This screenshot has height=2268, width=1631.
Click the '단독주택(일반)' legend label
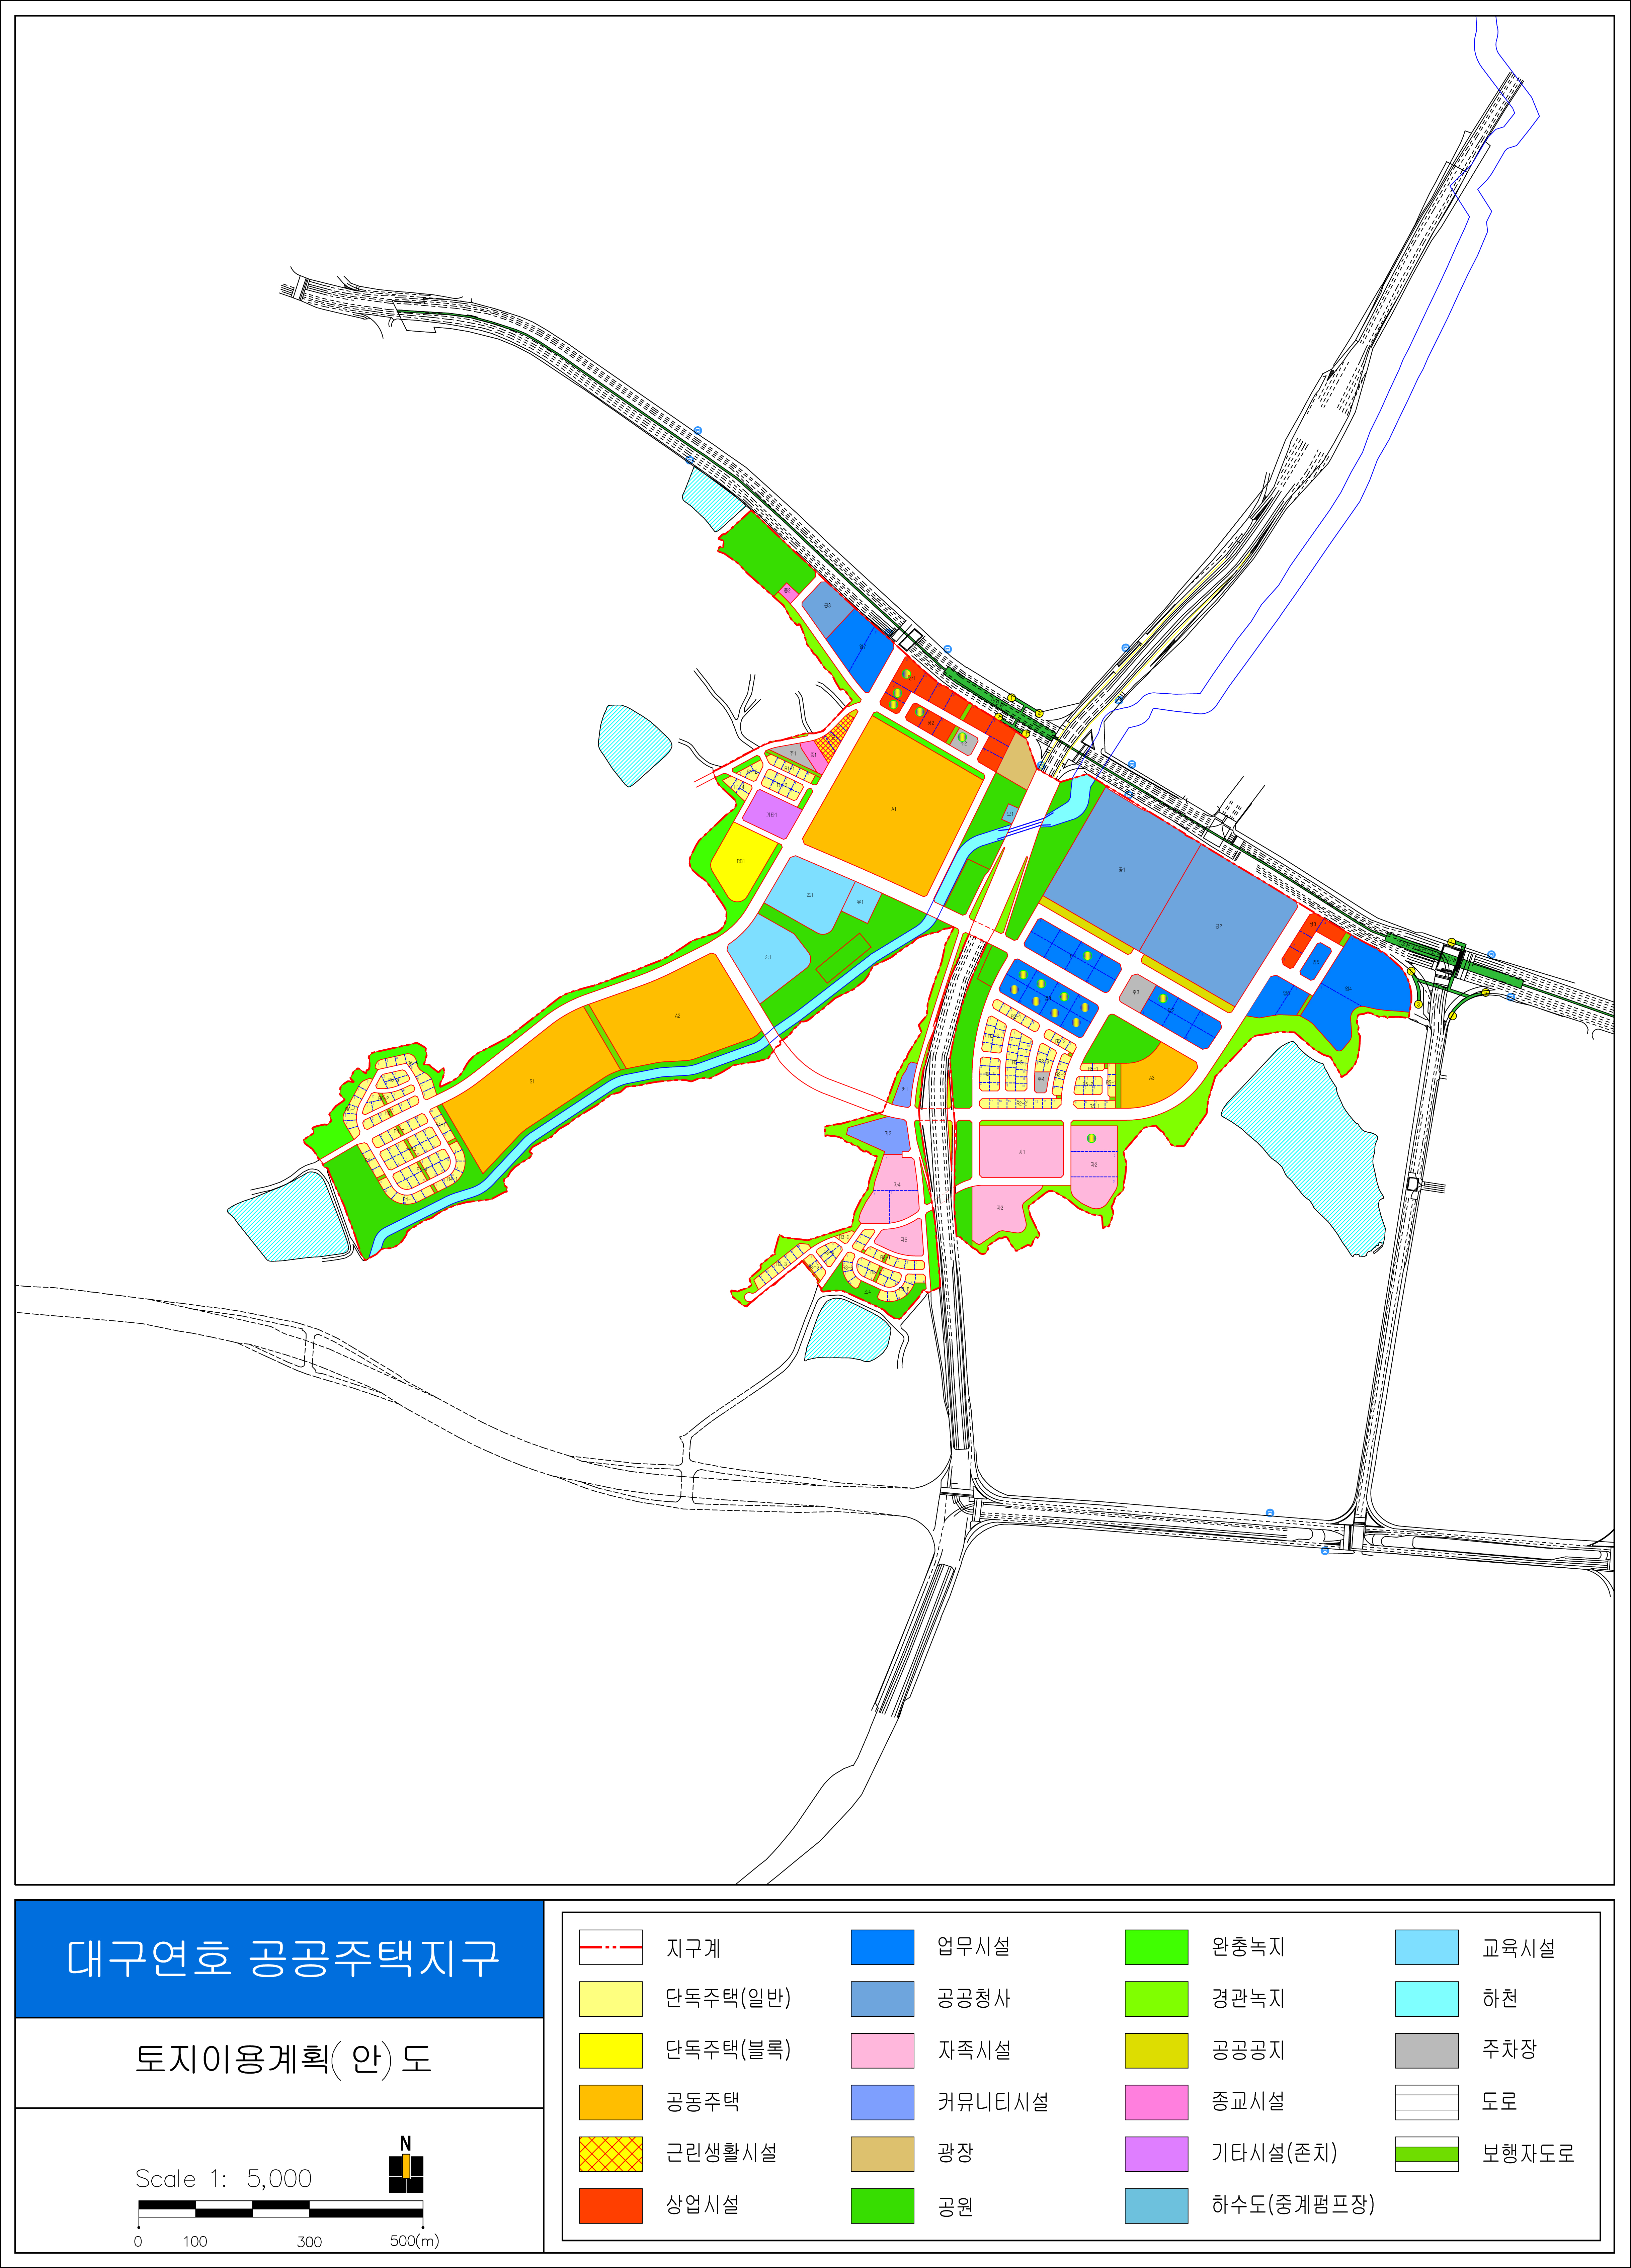tap(728, 1998)
